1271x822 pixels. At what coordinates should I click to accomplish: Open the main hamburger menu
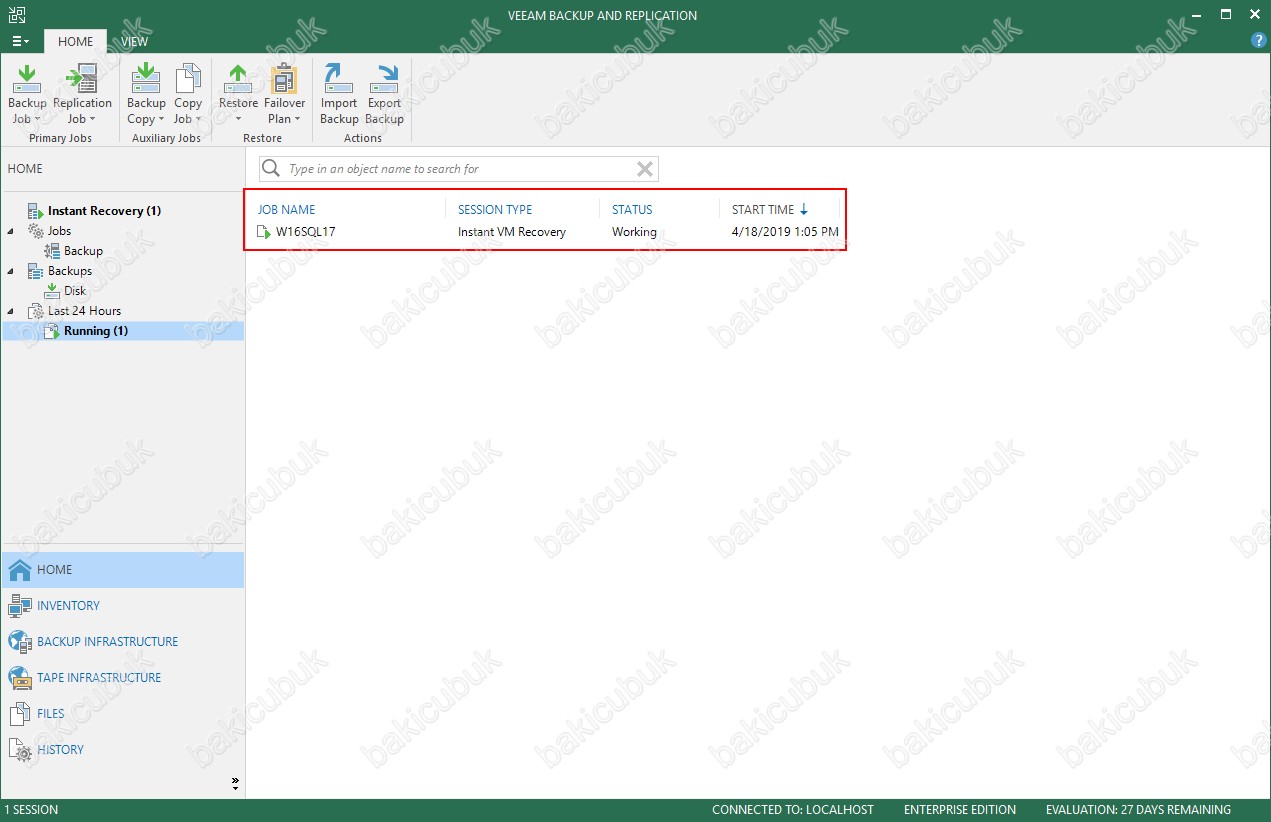click(20, 41)
